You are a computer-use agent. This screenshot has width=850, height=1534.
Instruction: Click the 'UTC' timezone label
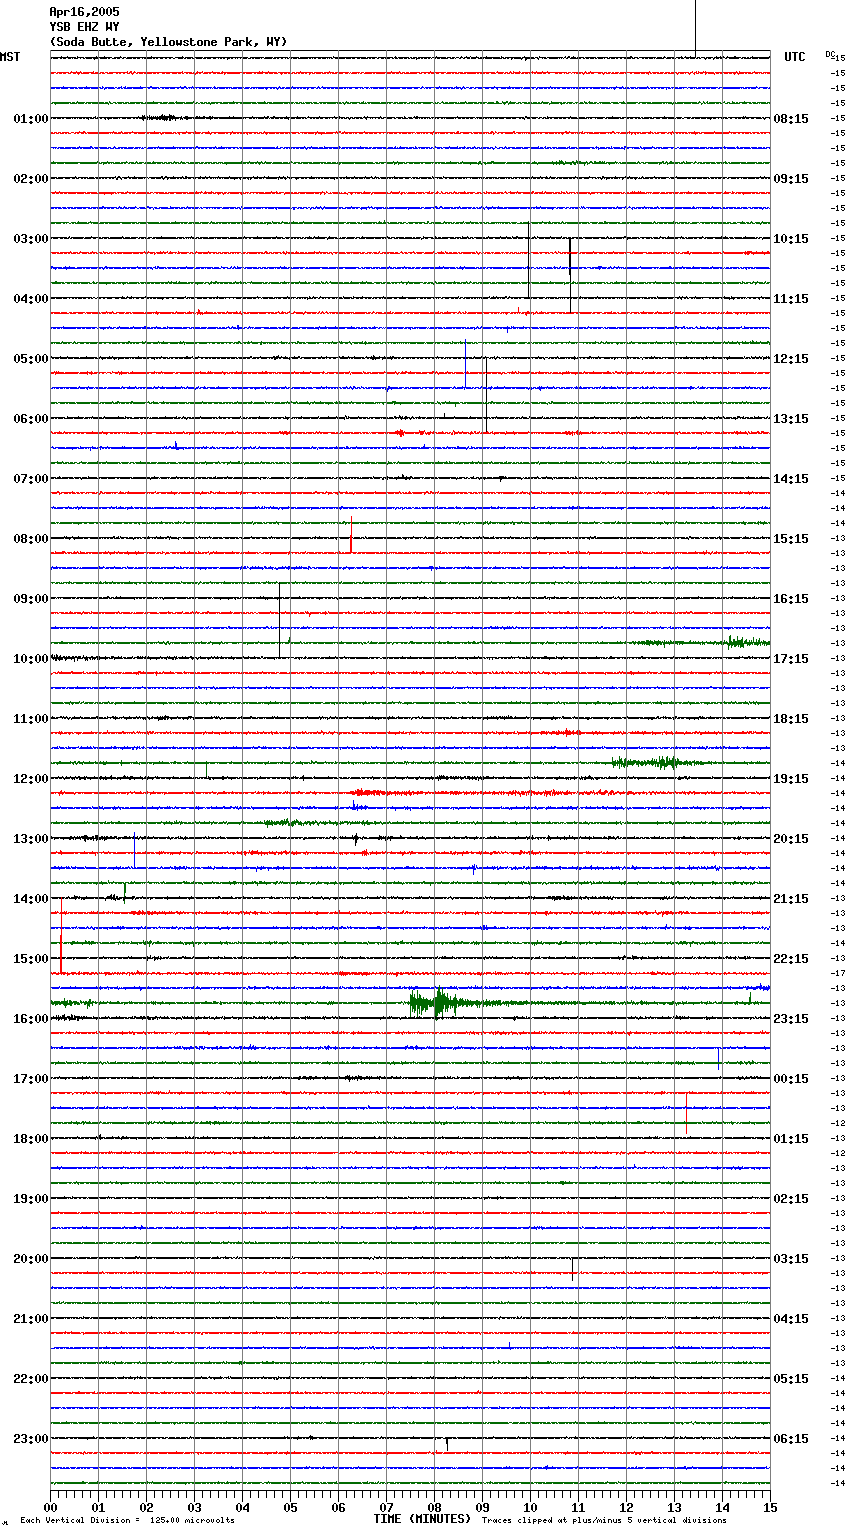(x=795, y=57)
